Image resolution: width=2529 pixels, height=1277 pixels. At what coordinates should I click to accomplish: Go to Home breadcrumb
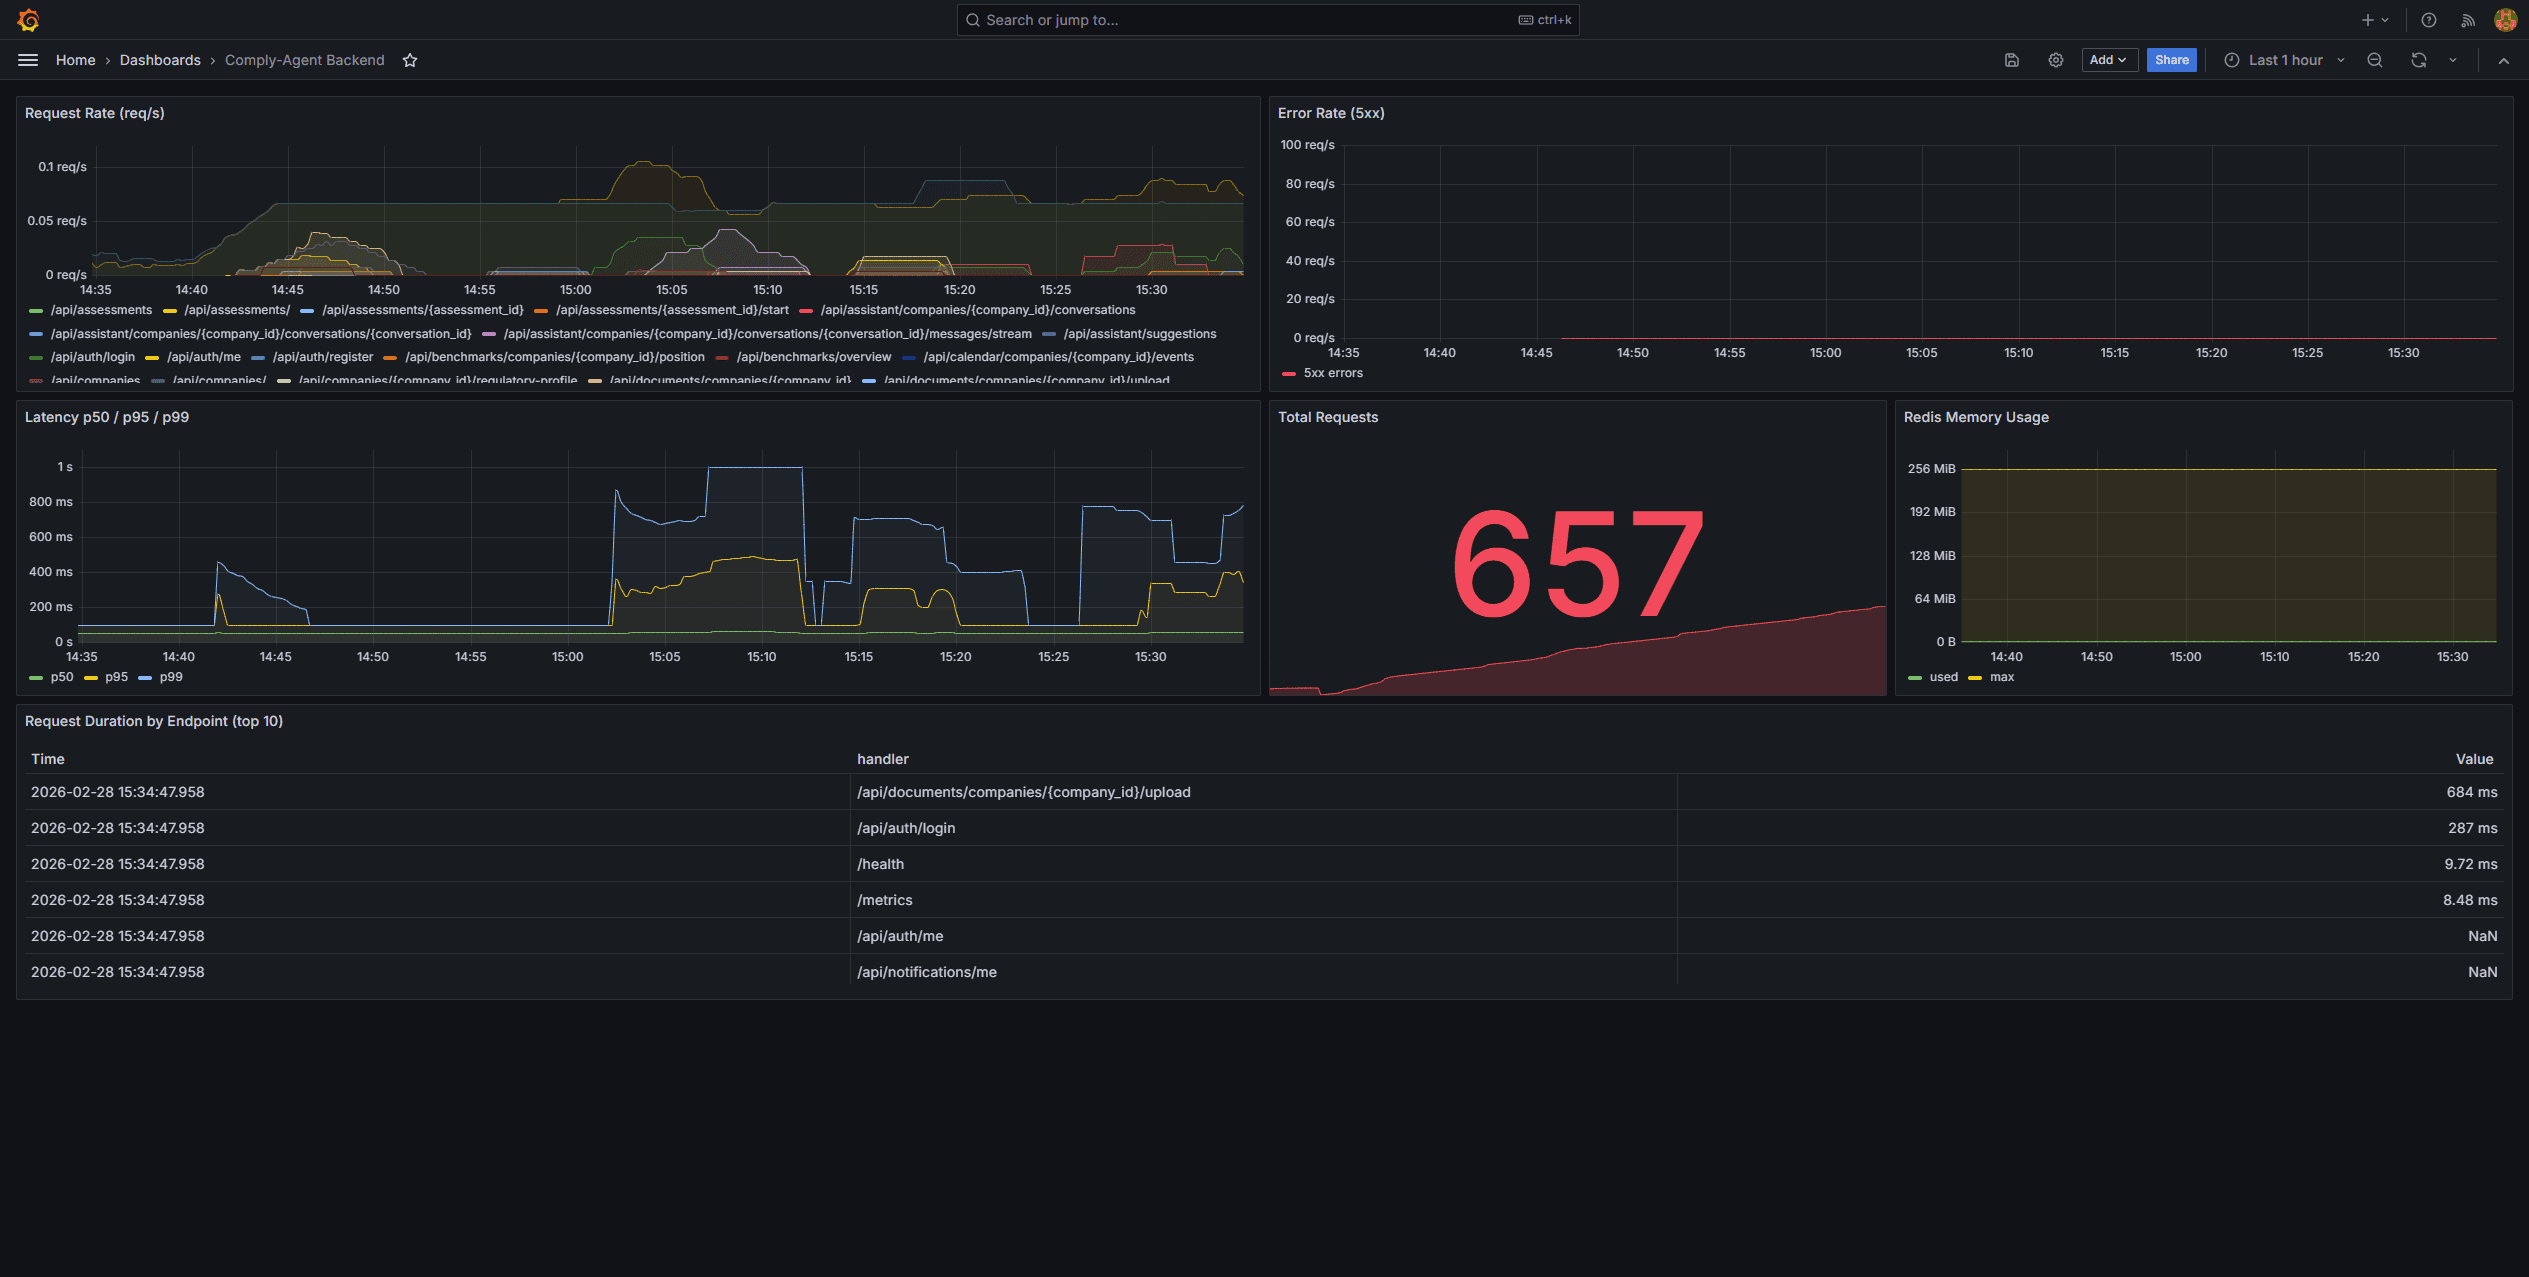(76, 60)
